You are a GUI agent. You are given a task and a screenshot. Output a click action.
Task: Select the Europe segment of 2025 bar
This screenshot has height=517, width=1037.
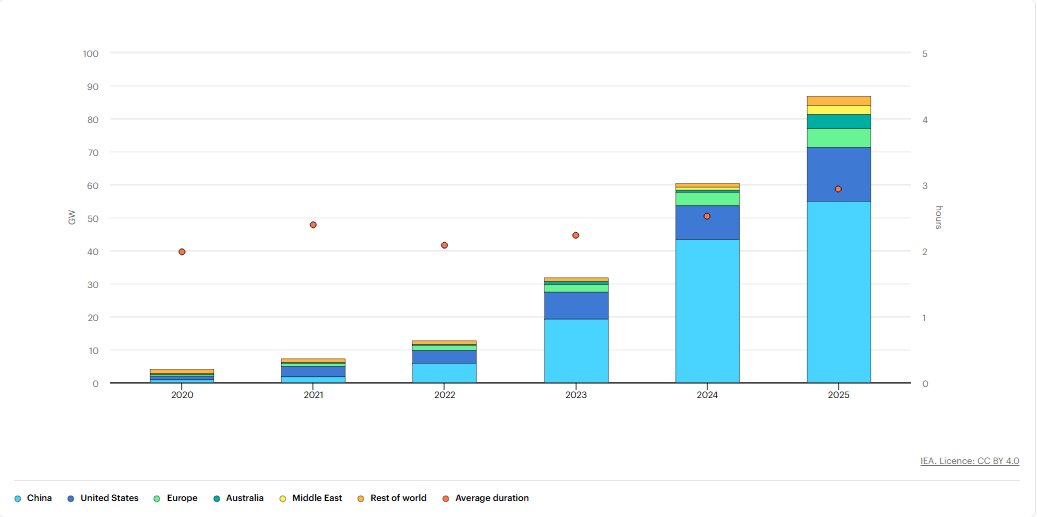click(839, 138)
